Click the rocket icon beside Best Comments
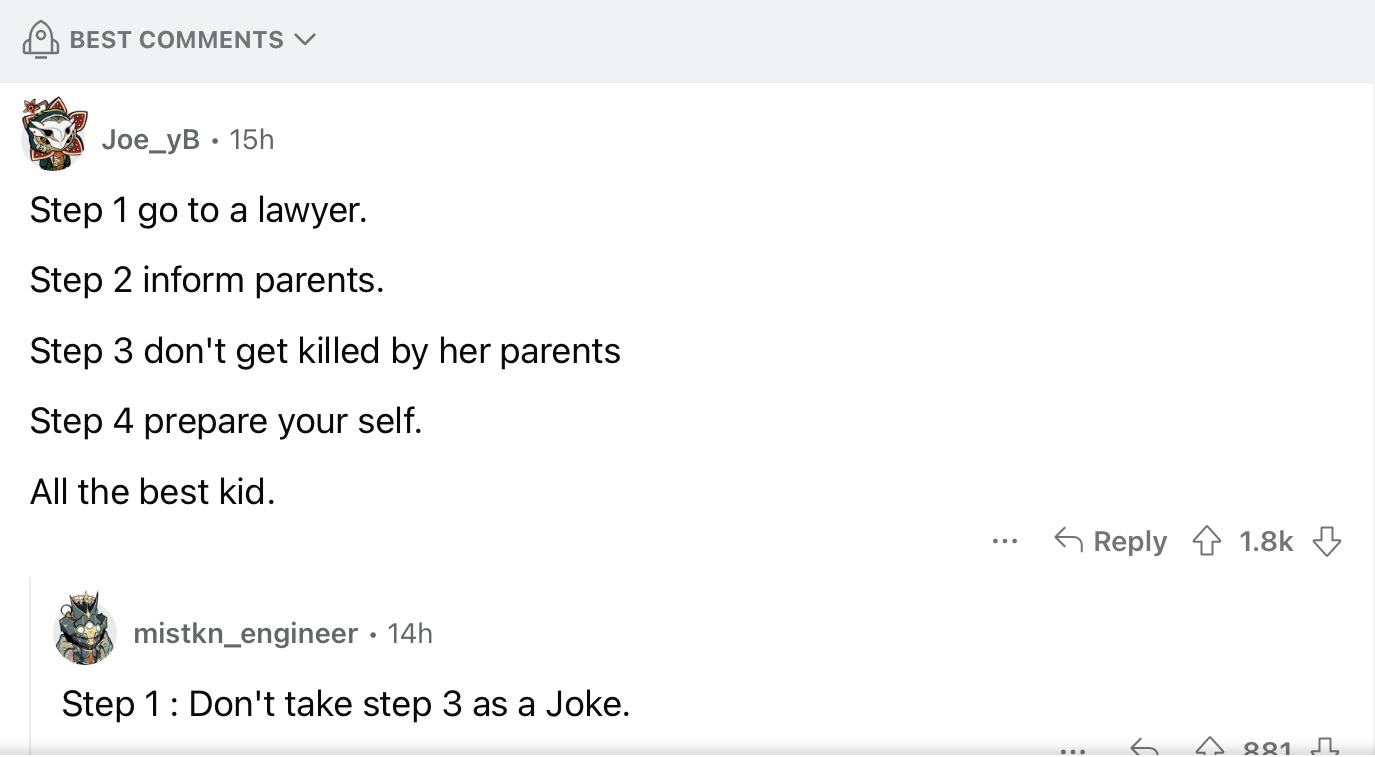1375x757 pixels. [40, 40]
